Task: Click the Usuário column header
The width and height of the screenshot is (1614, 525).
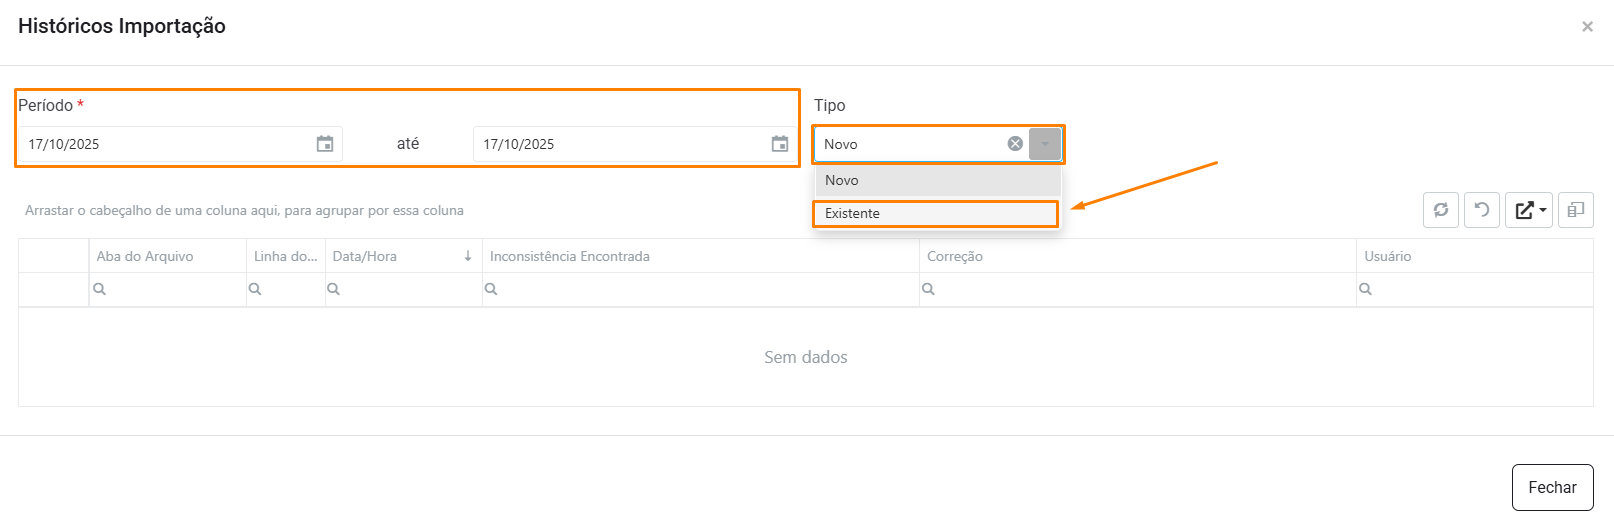Action: (1388, 256)
